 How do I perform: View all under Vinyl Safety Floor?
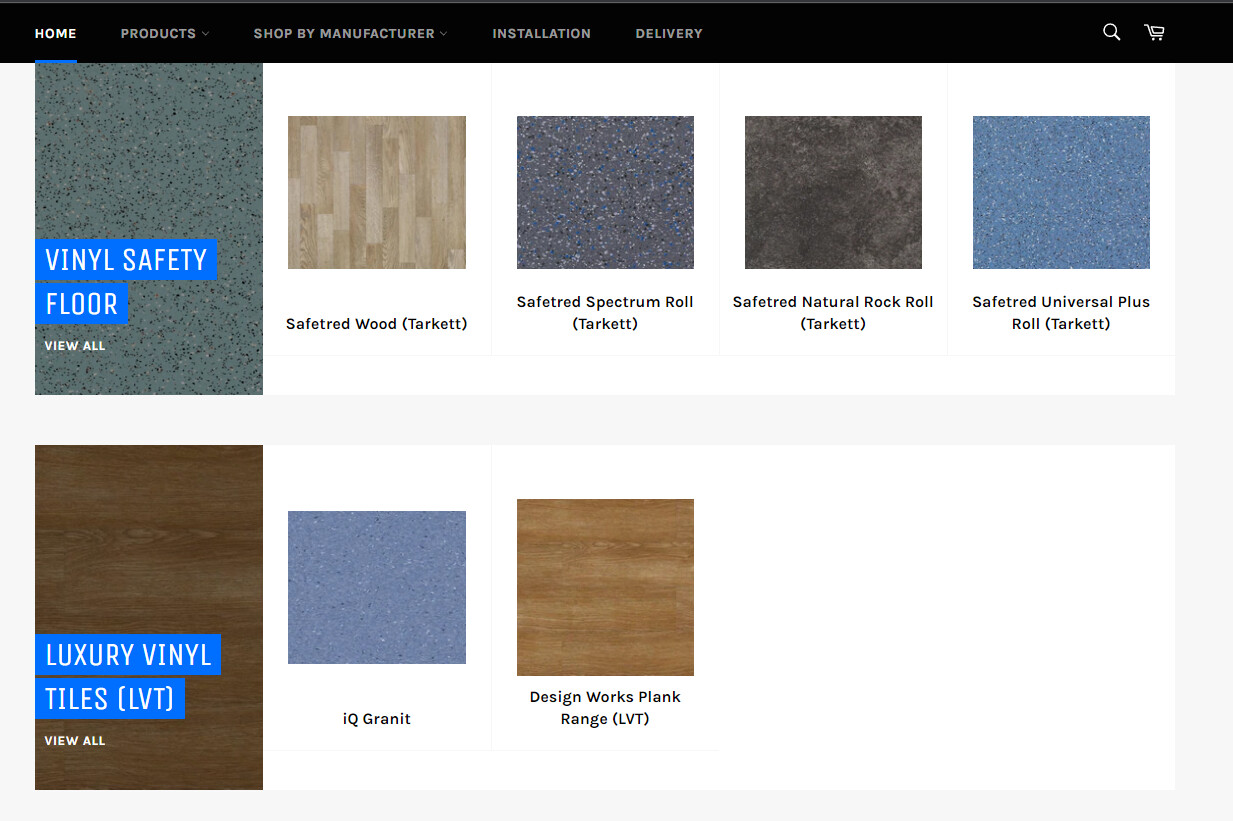coord(74,346)
